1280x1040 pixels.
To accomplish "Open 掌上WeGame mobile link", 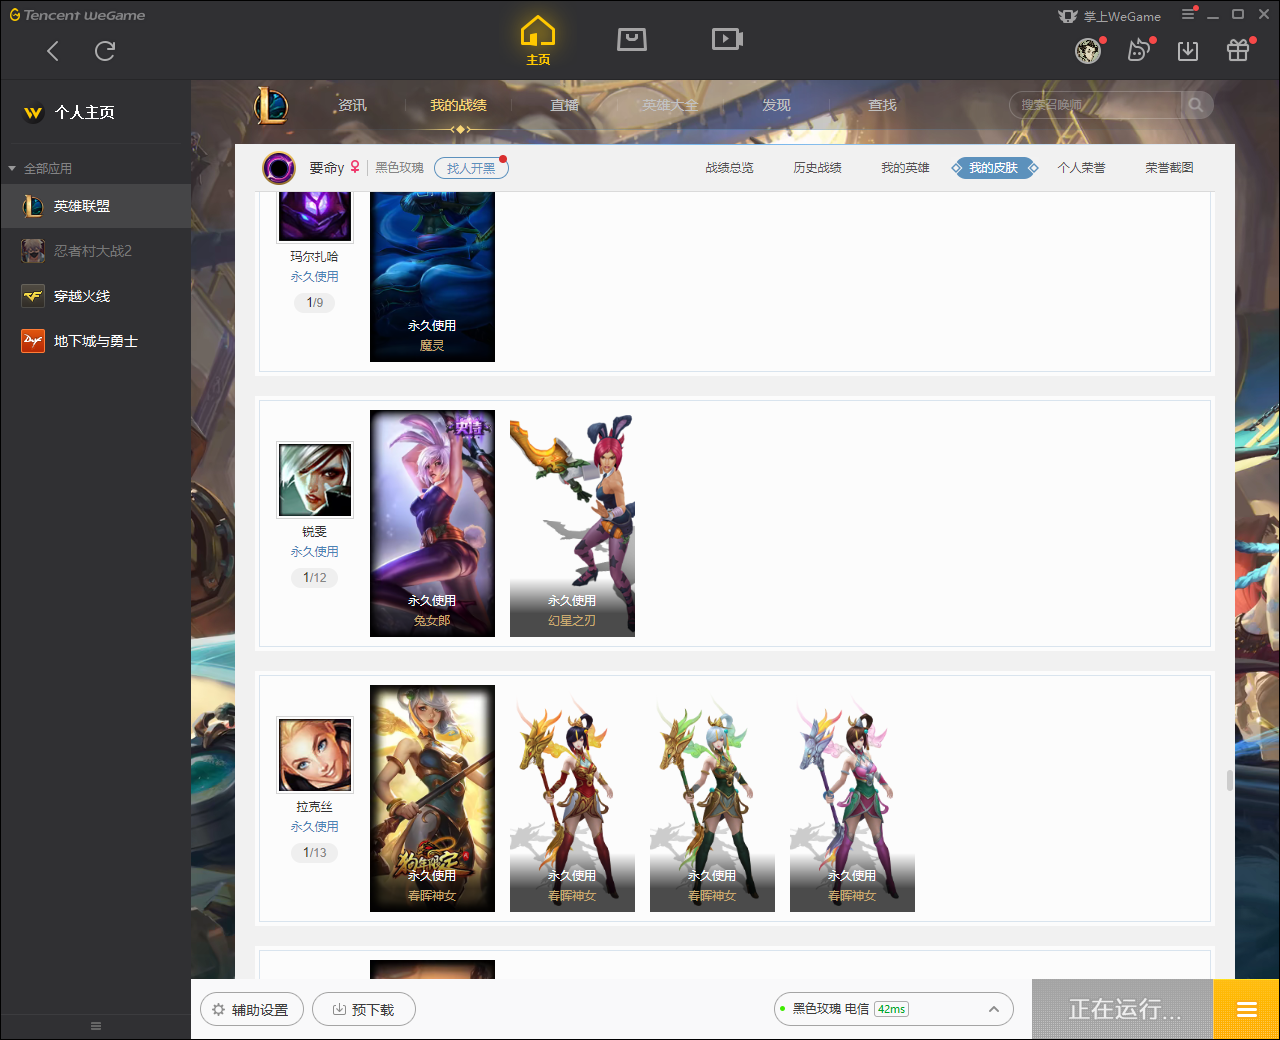I will coord(1110,16).
